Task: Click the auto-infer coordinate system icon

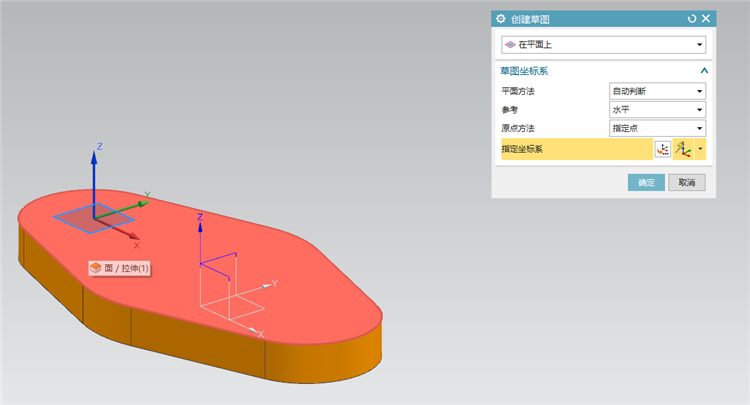Action: point(683,149)
